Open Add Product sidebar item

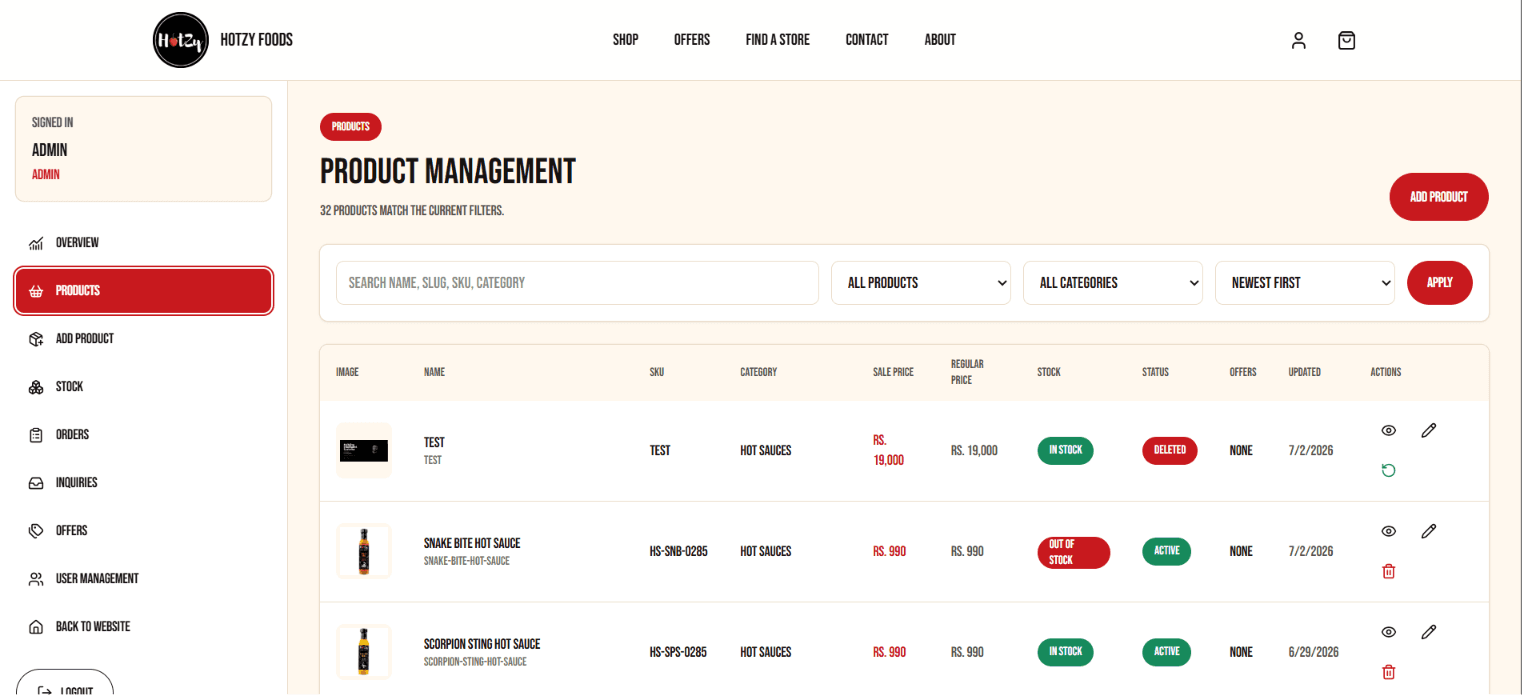pyautogui.click(x=143, y=339)
